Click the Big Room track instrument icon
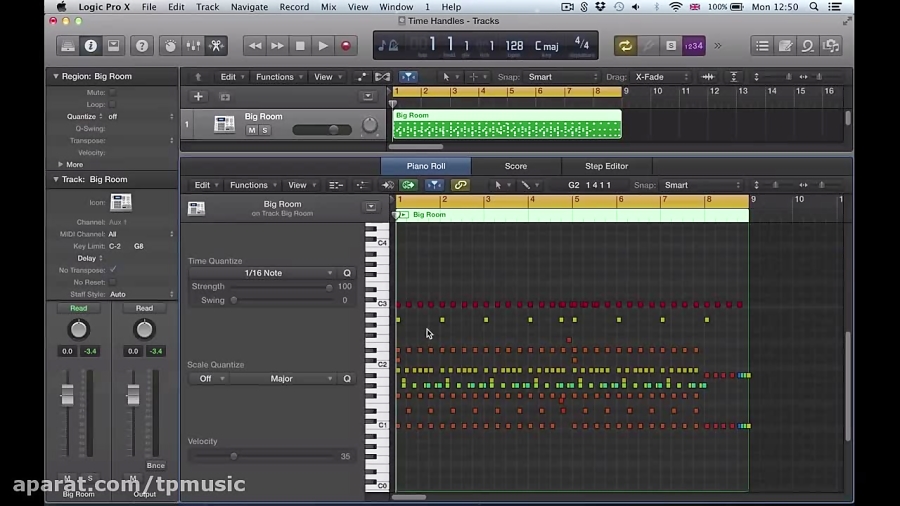This screenshot has height=506, width=900. coord(224,124)
